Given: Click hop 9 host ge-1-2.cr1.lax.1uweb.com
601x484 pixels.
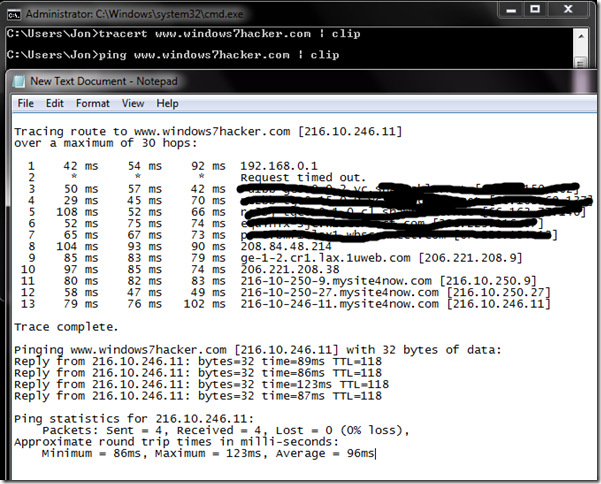Looking at the screenshot, I should click(x=325, y=258).
